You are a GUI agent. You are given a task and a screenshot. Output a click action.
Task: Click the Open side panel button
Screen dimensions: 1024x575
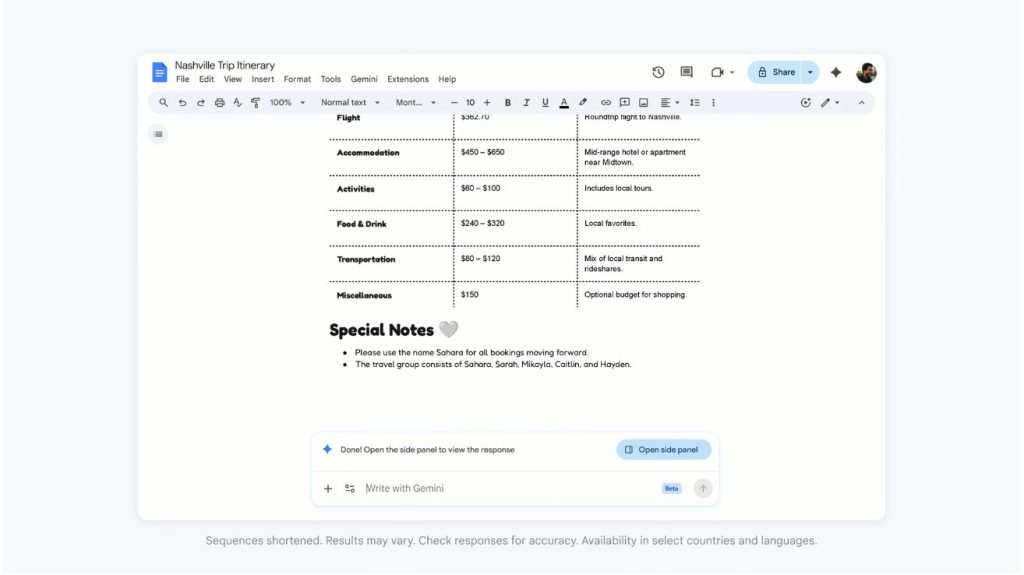(663, 450)
